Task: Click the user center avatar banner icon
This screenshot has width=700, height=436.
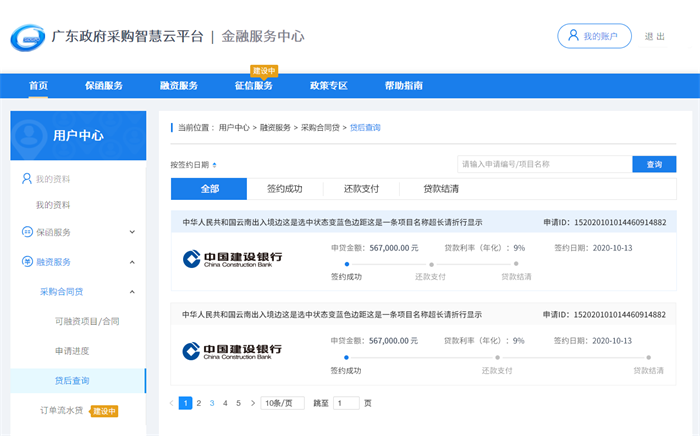Action: point(29,136)
